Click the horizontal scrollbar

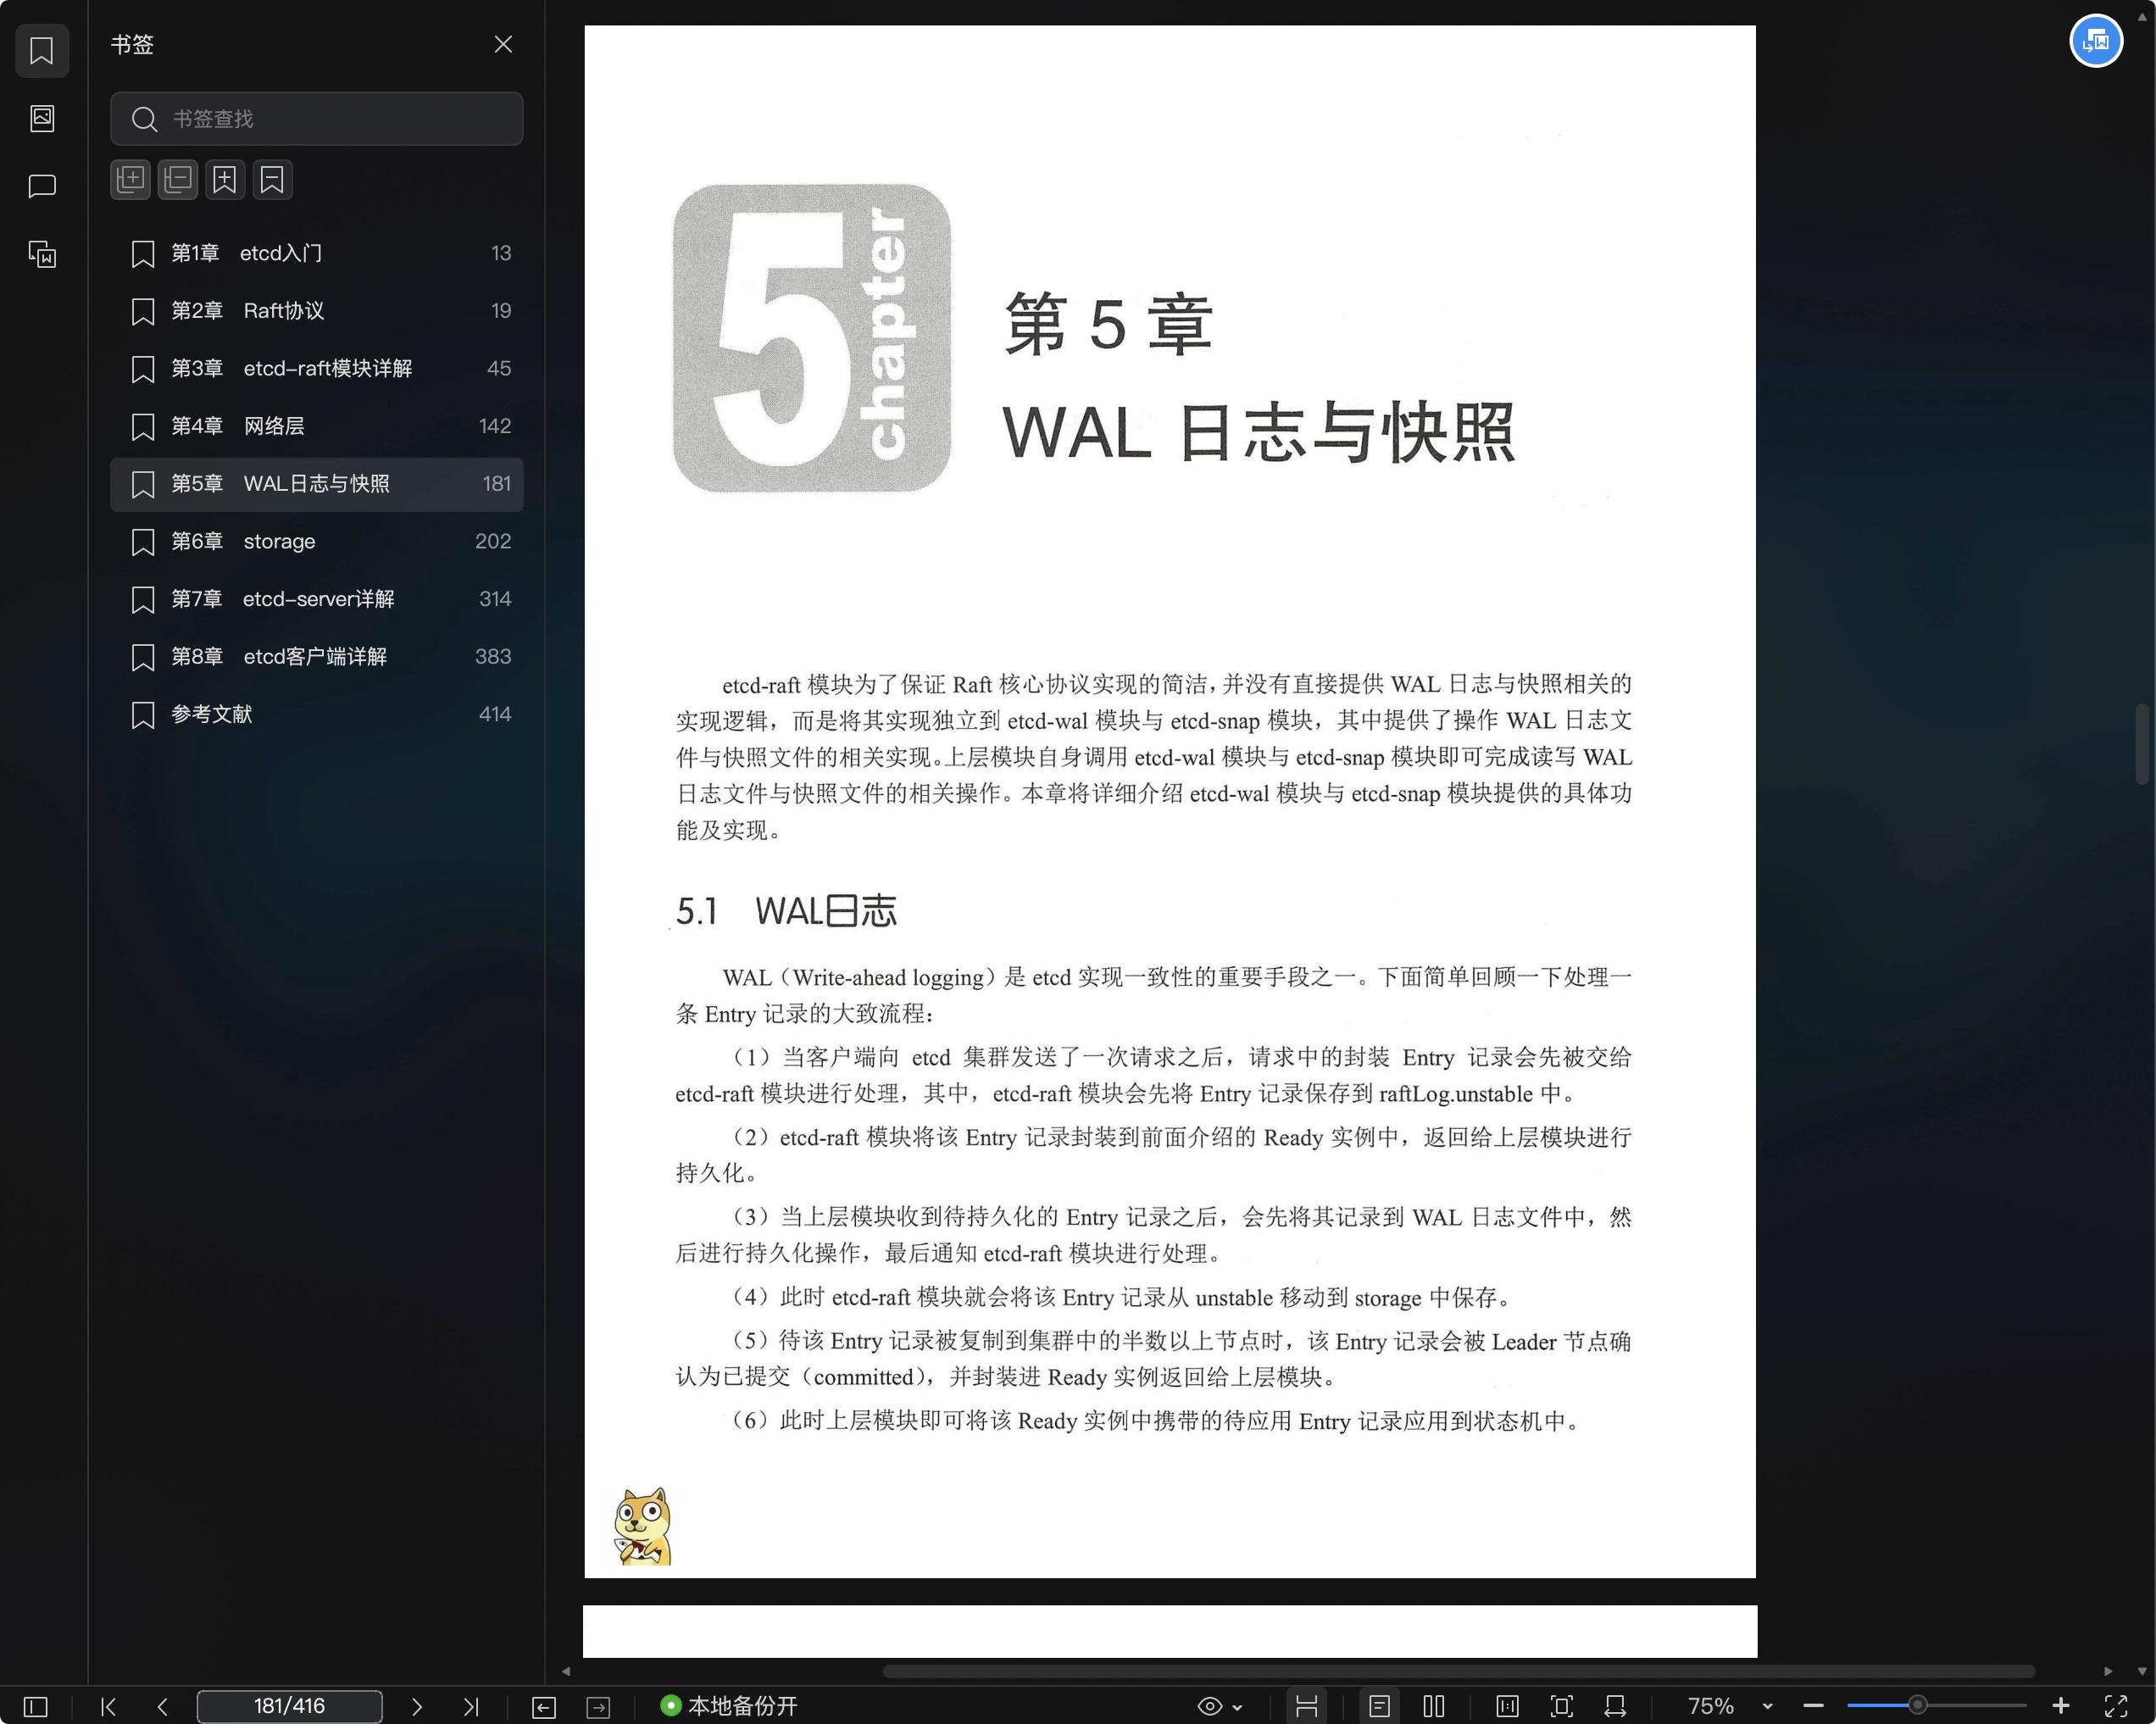tap(1458, 1671)
